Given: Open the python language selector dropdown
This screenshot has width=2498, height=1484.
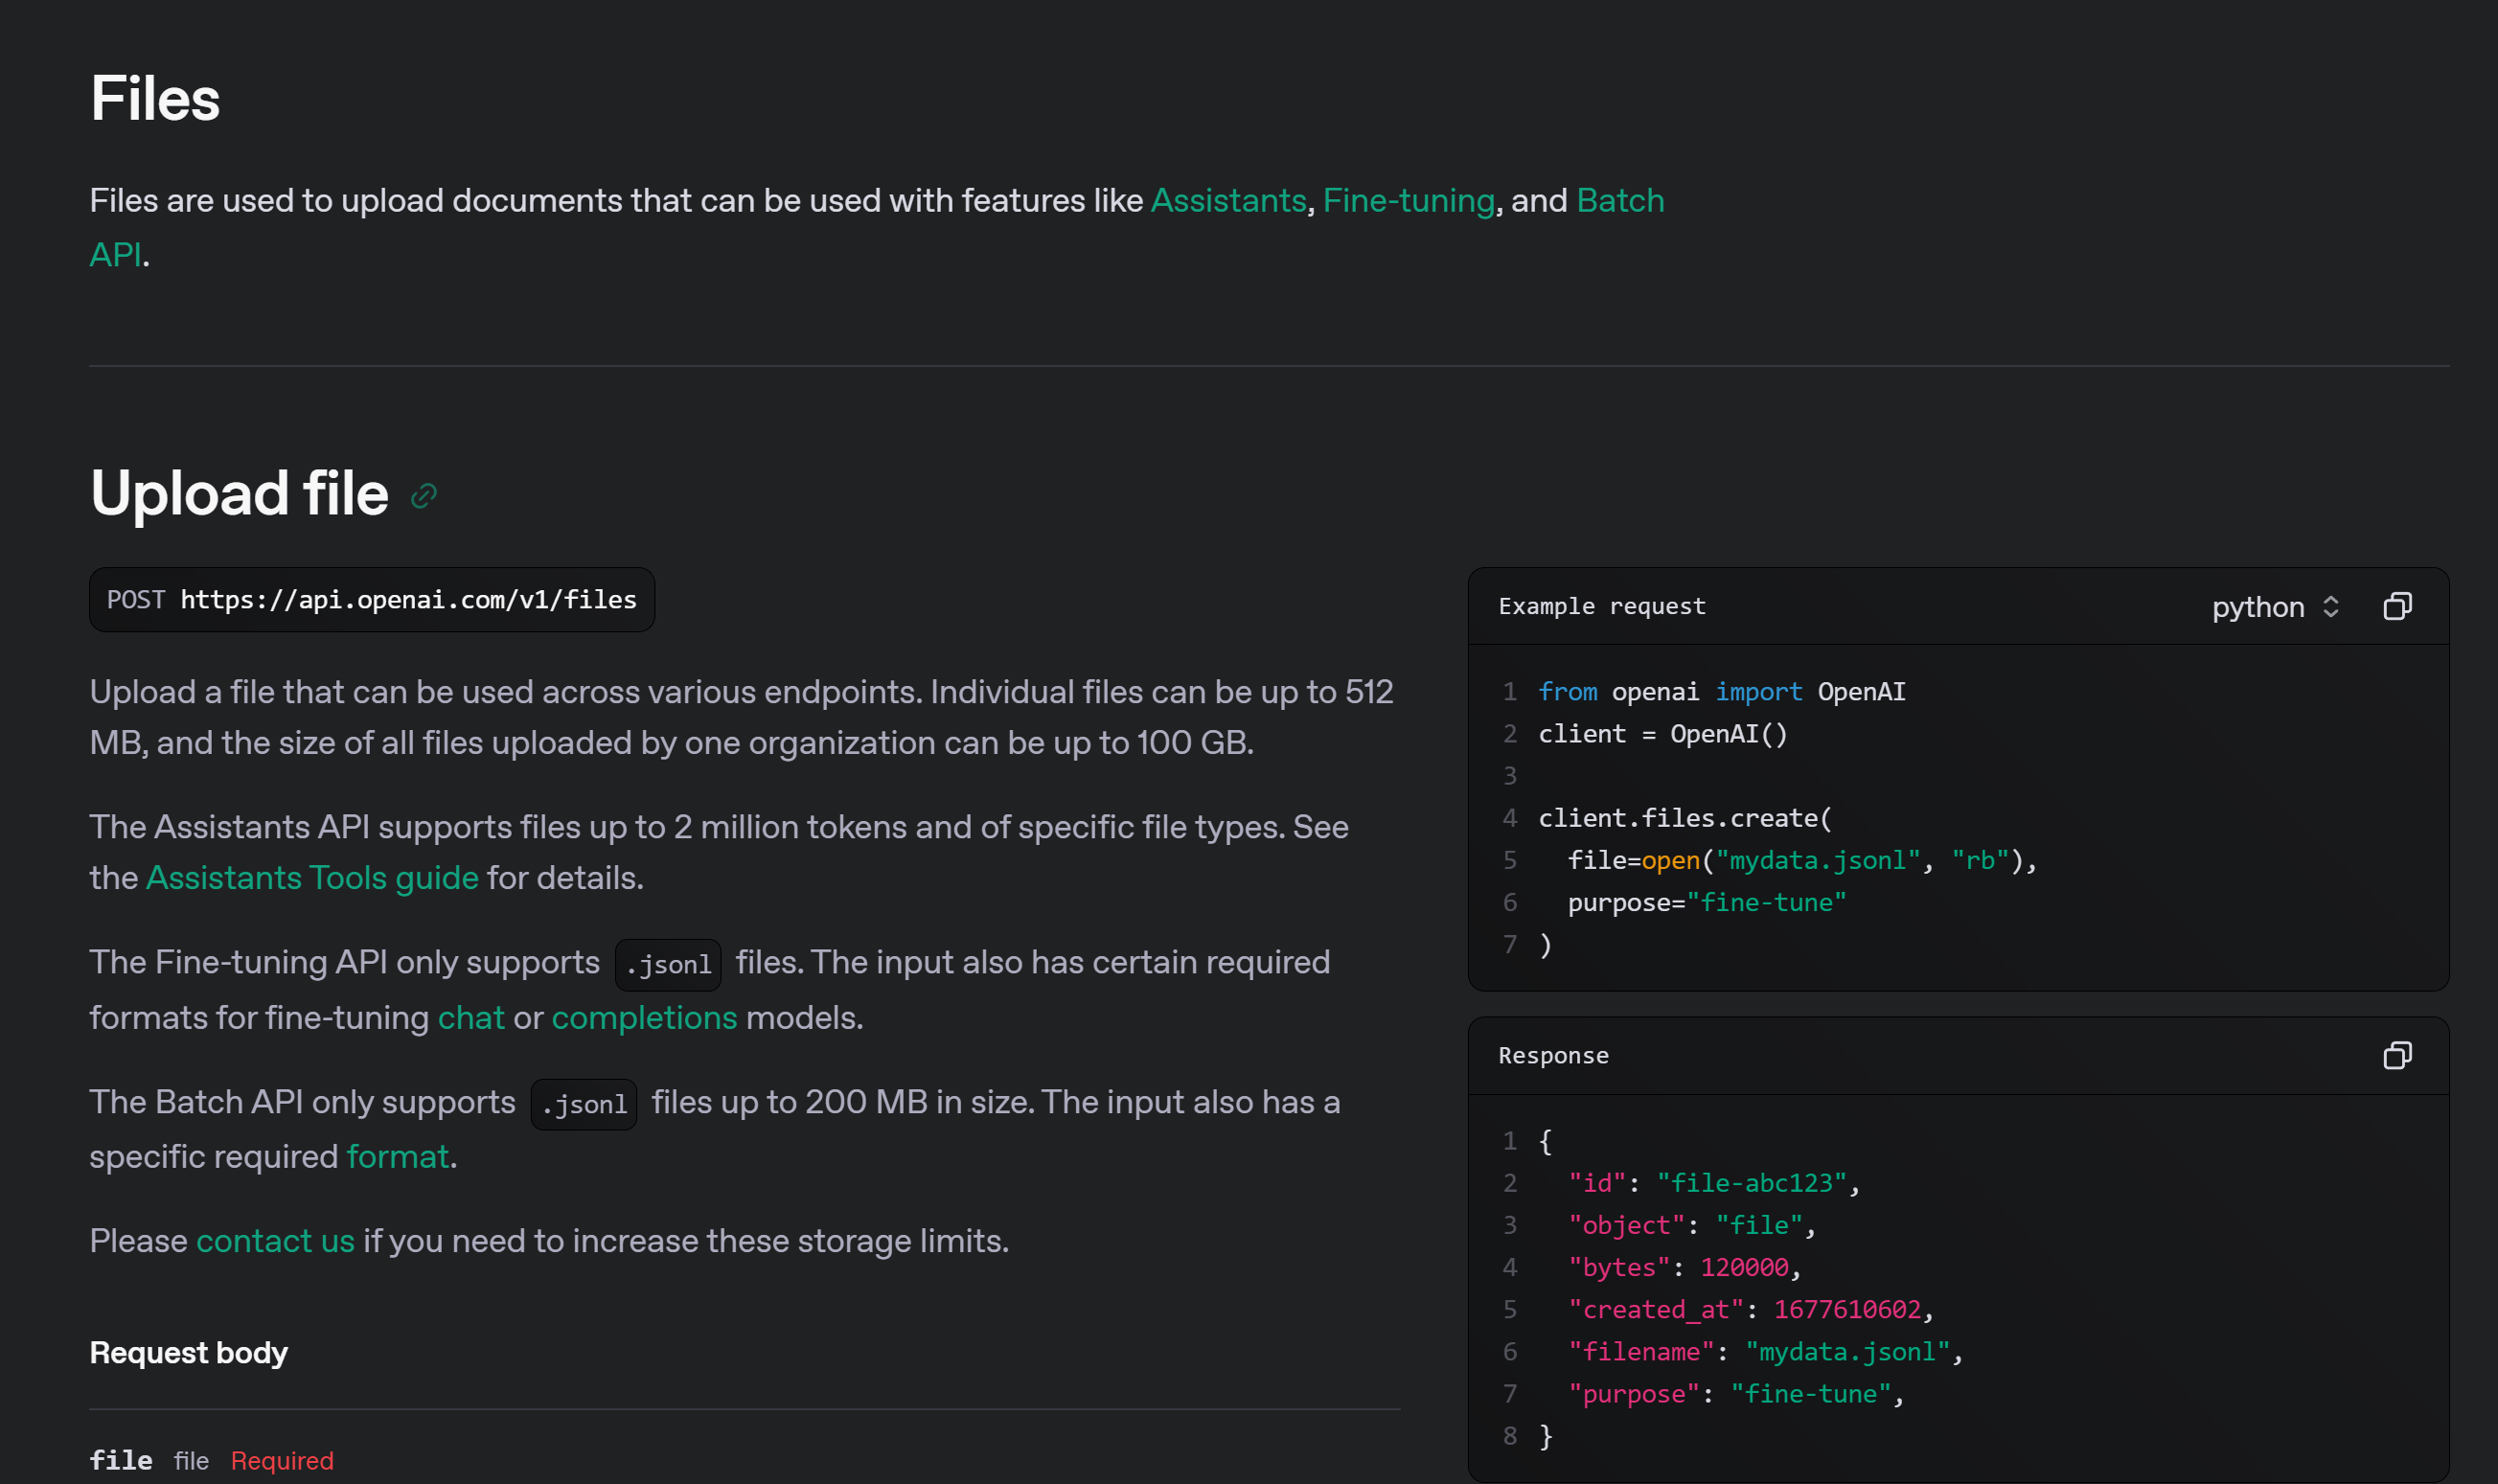Looking at the screenshot, I should coord(2275,607).
